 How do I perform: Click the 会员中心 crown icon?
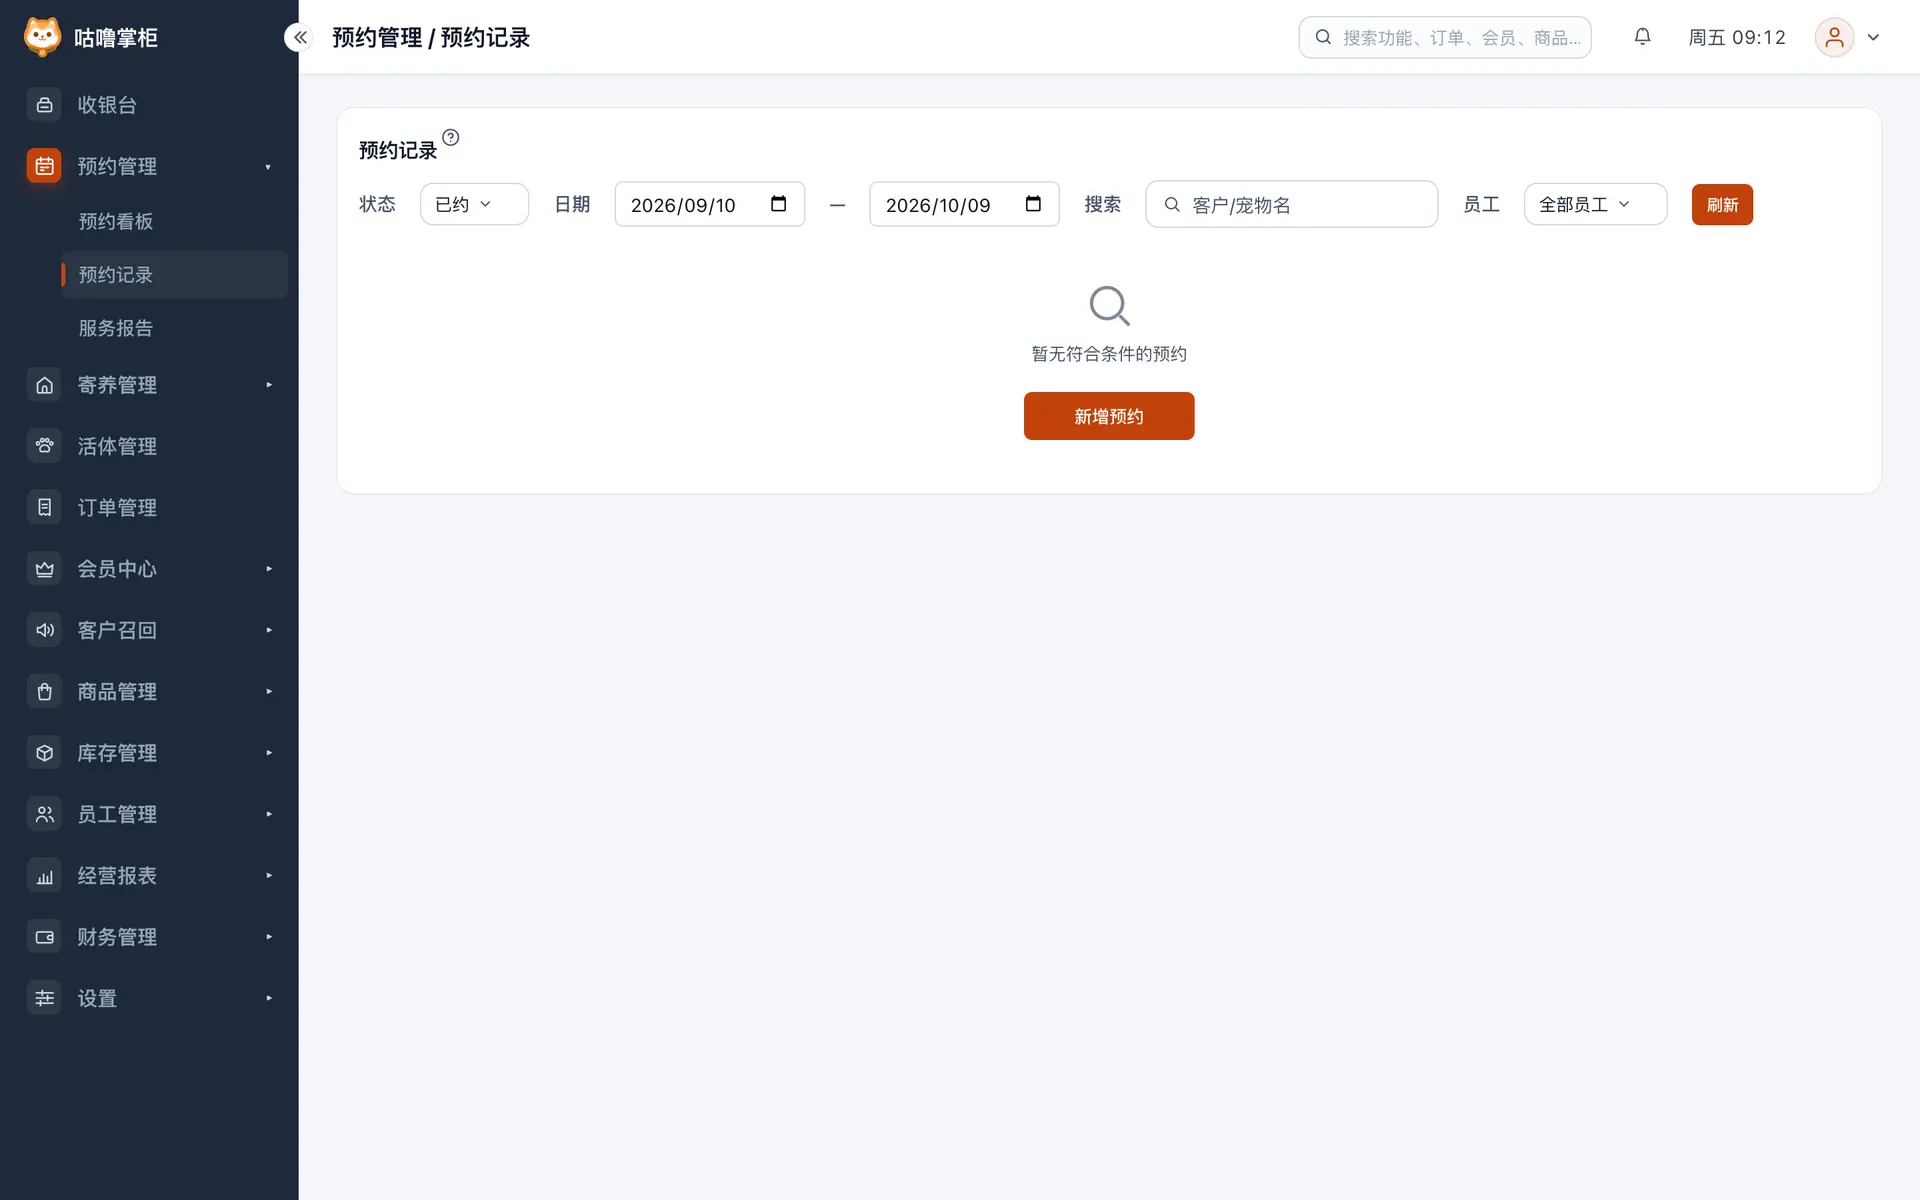(44, 569)
